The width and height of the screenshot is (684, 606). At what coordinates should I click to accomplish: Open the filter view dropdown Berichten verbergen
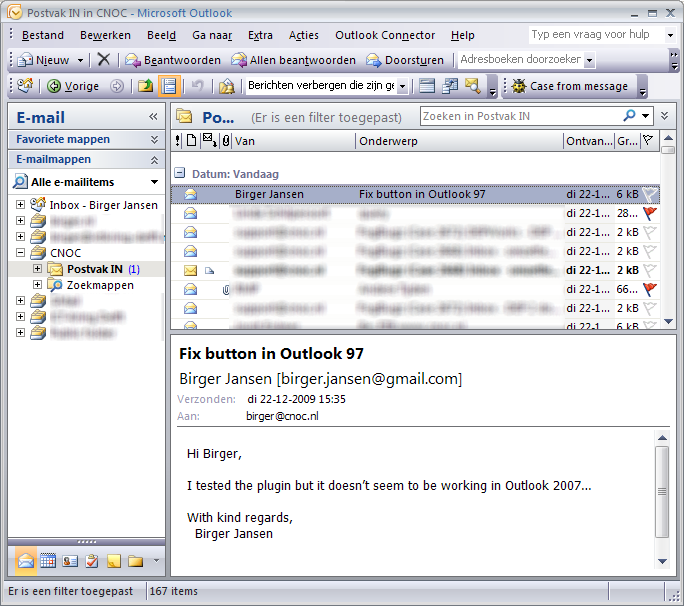pos(402,86)
